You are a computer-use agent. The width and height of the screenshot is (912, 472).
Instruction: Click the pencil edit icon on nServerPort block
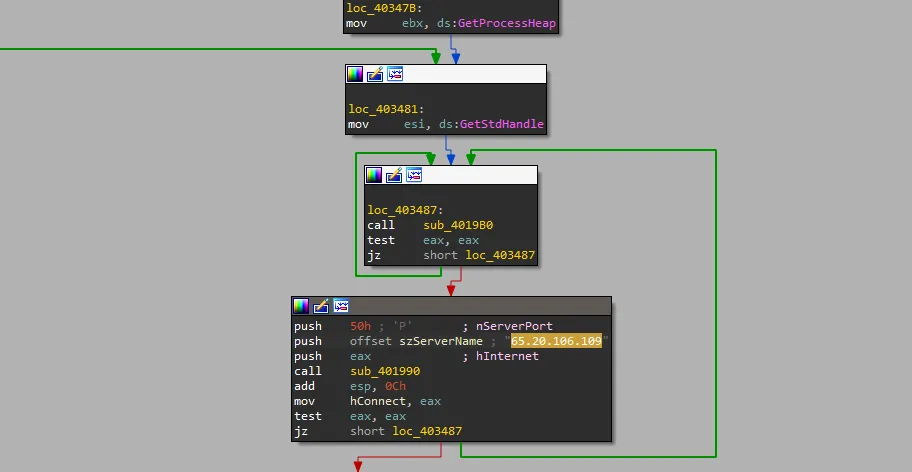pos(321,306)
